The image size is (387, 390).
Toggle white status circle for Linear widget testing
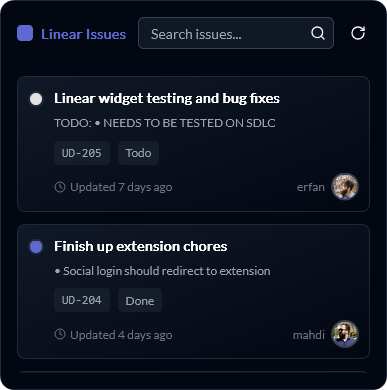(x=36, y=99)
